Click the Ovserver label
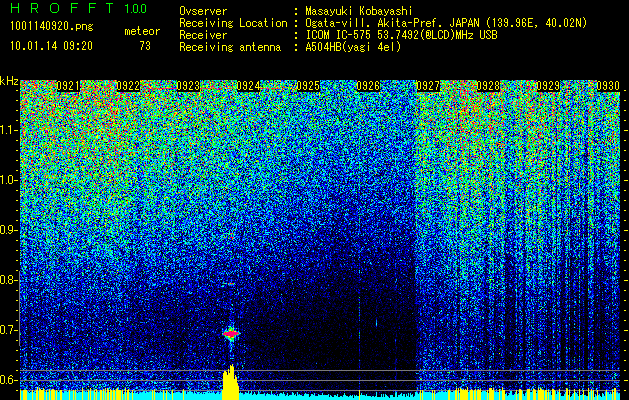This screenshot has height=400, width=629. (203, 11)
